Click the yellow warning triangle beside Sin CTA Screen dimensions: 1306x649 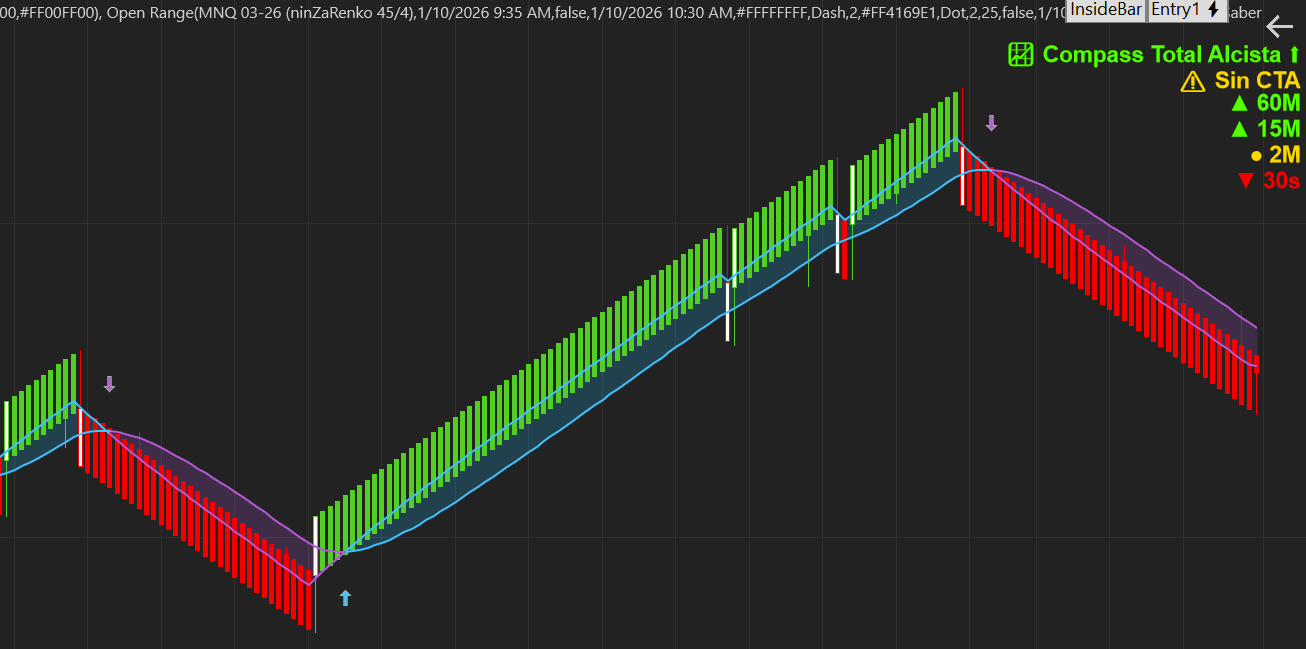tap(1192, 82)
